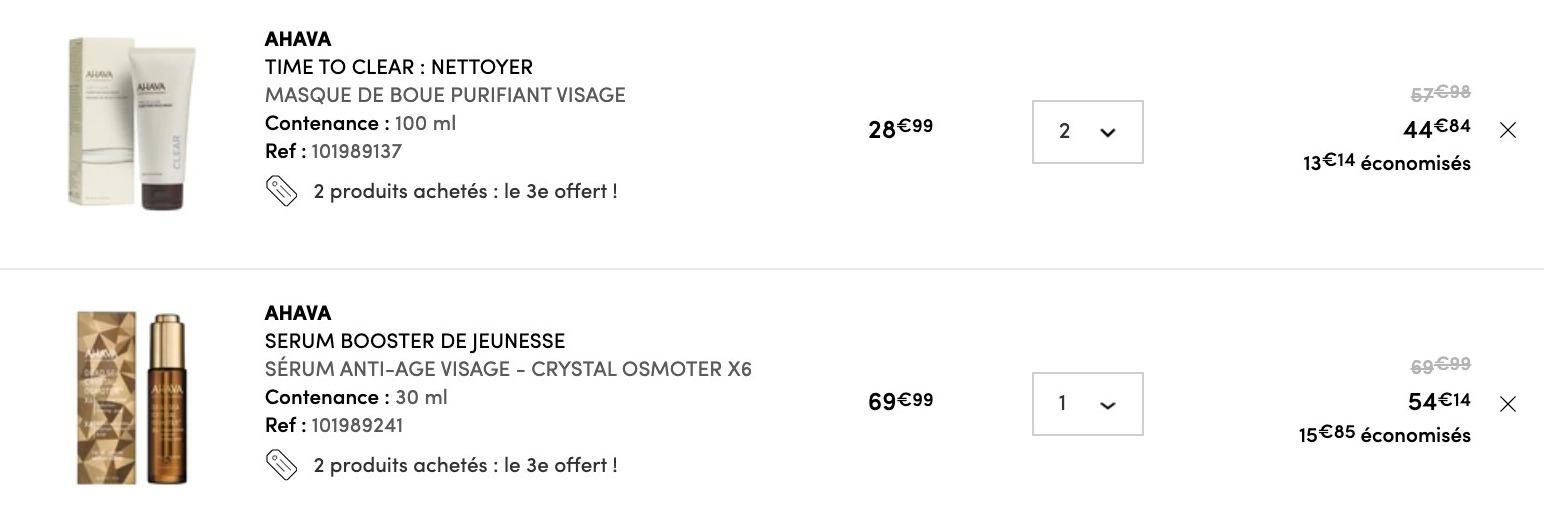Select the SÉRUM ANTI-AGE VISAGE Crystal Osmoter subtitle

pos(508,369)
